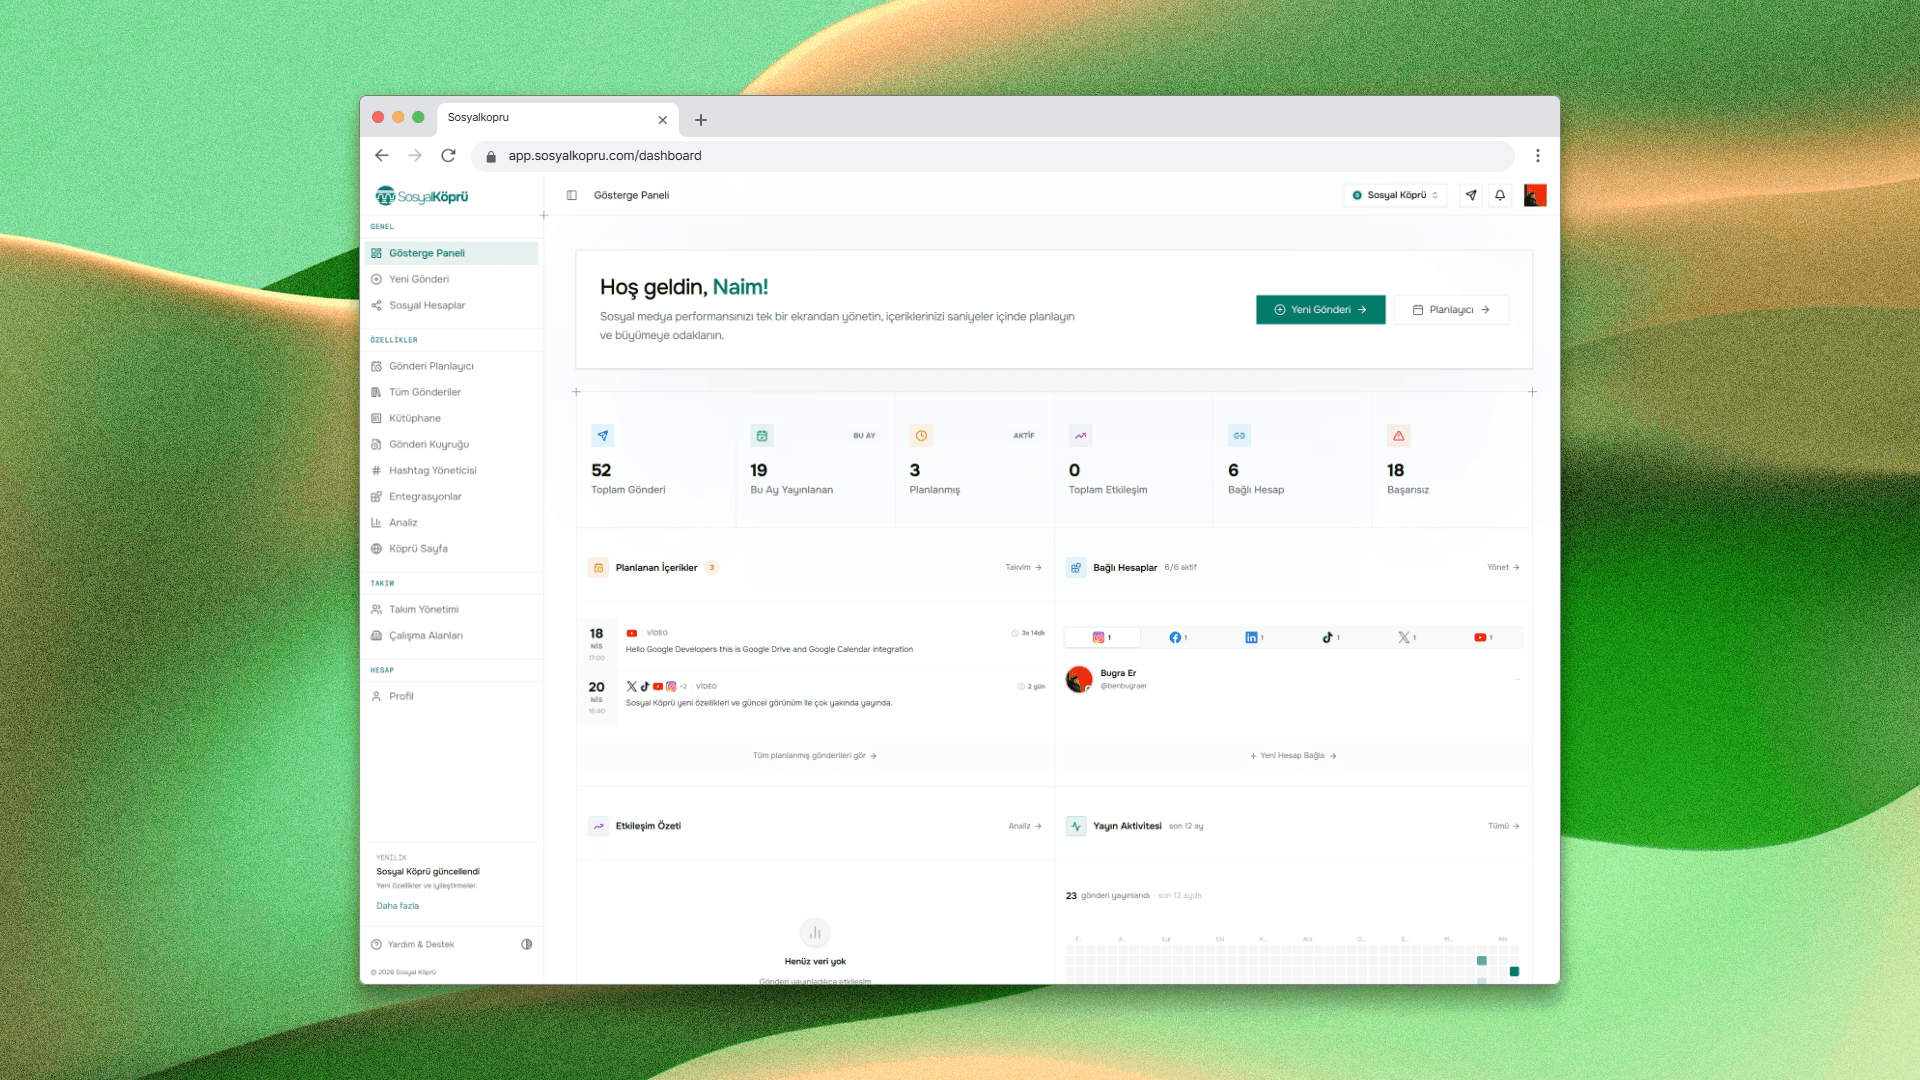This screenshot has height=1080, width=1920.
Task: Select the YouTube accounts tab
Action: pyautogui.click(x=1483, y=637)
